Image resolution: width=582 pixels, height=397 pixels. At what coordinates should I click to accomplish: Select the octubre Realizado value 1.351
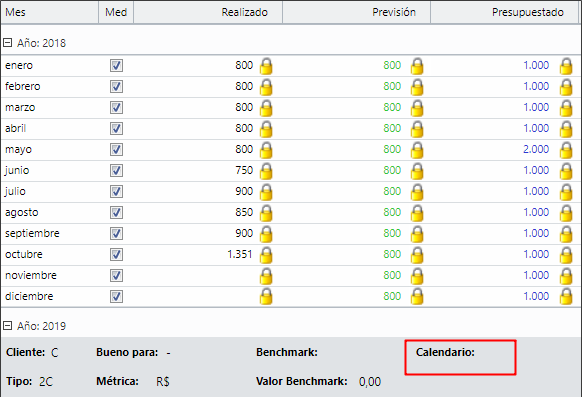point(240,255)
